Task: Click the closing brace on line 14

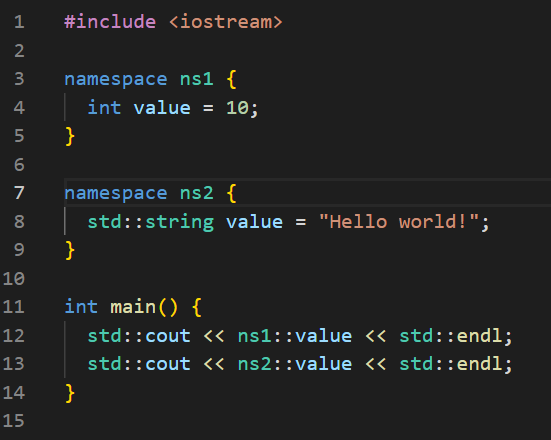Action: point(70,393)
